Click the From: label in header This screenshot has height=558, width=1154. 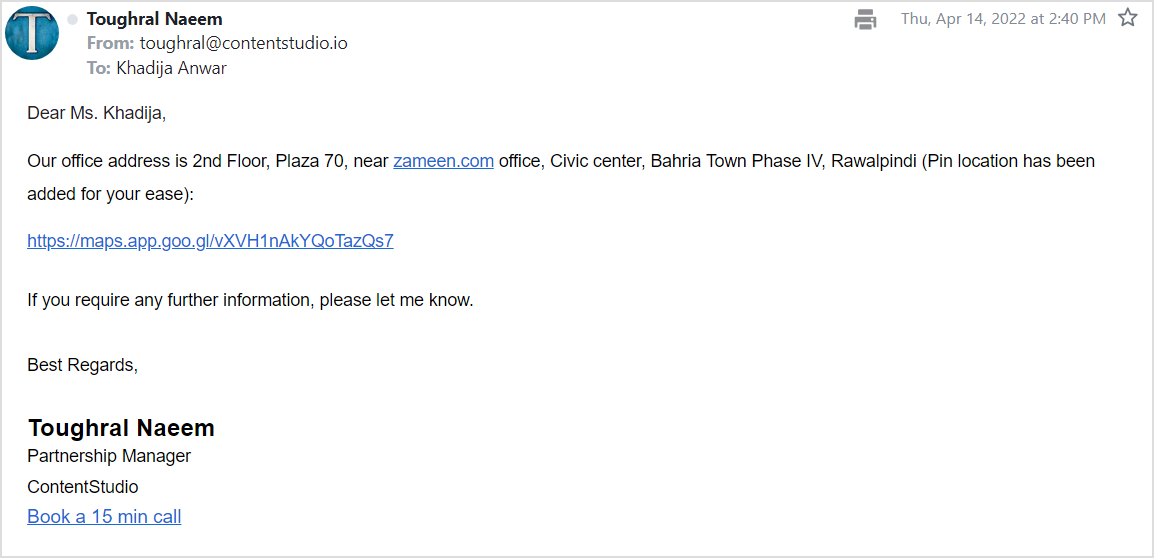pos(110,43)
